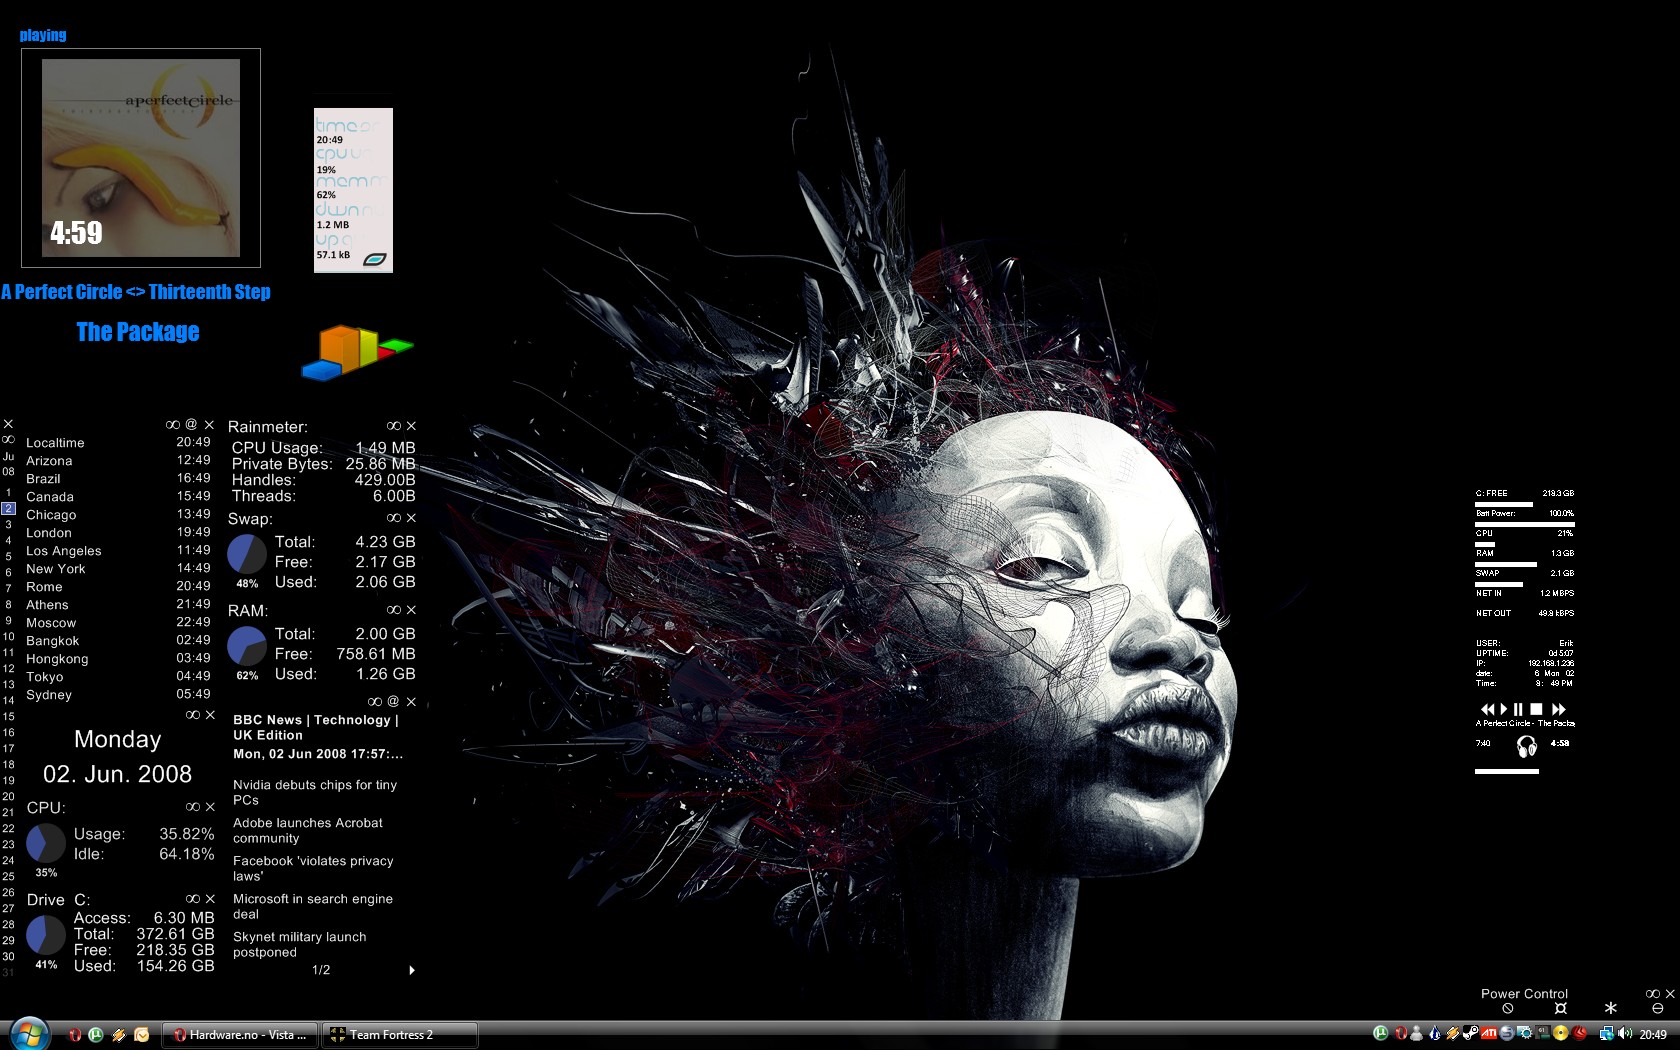Open the volume speaker tray icon
Screen dimensions: 1680x1050
1625,1033
